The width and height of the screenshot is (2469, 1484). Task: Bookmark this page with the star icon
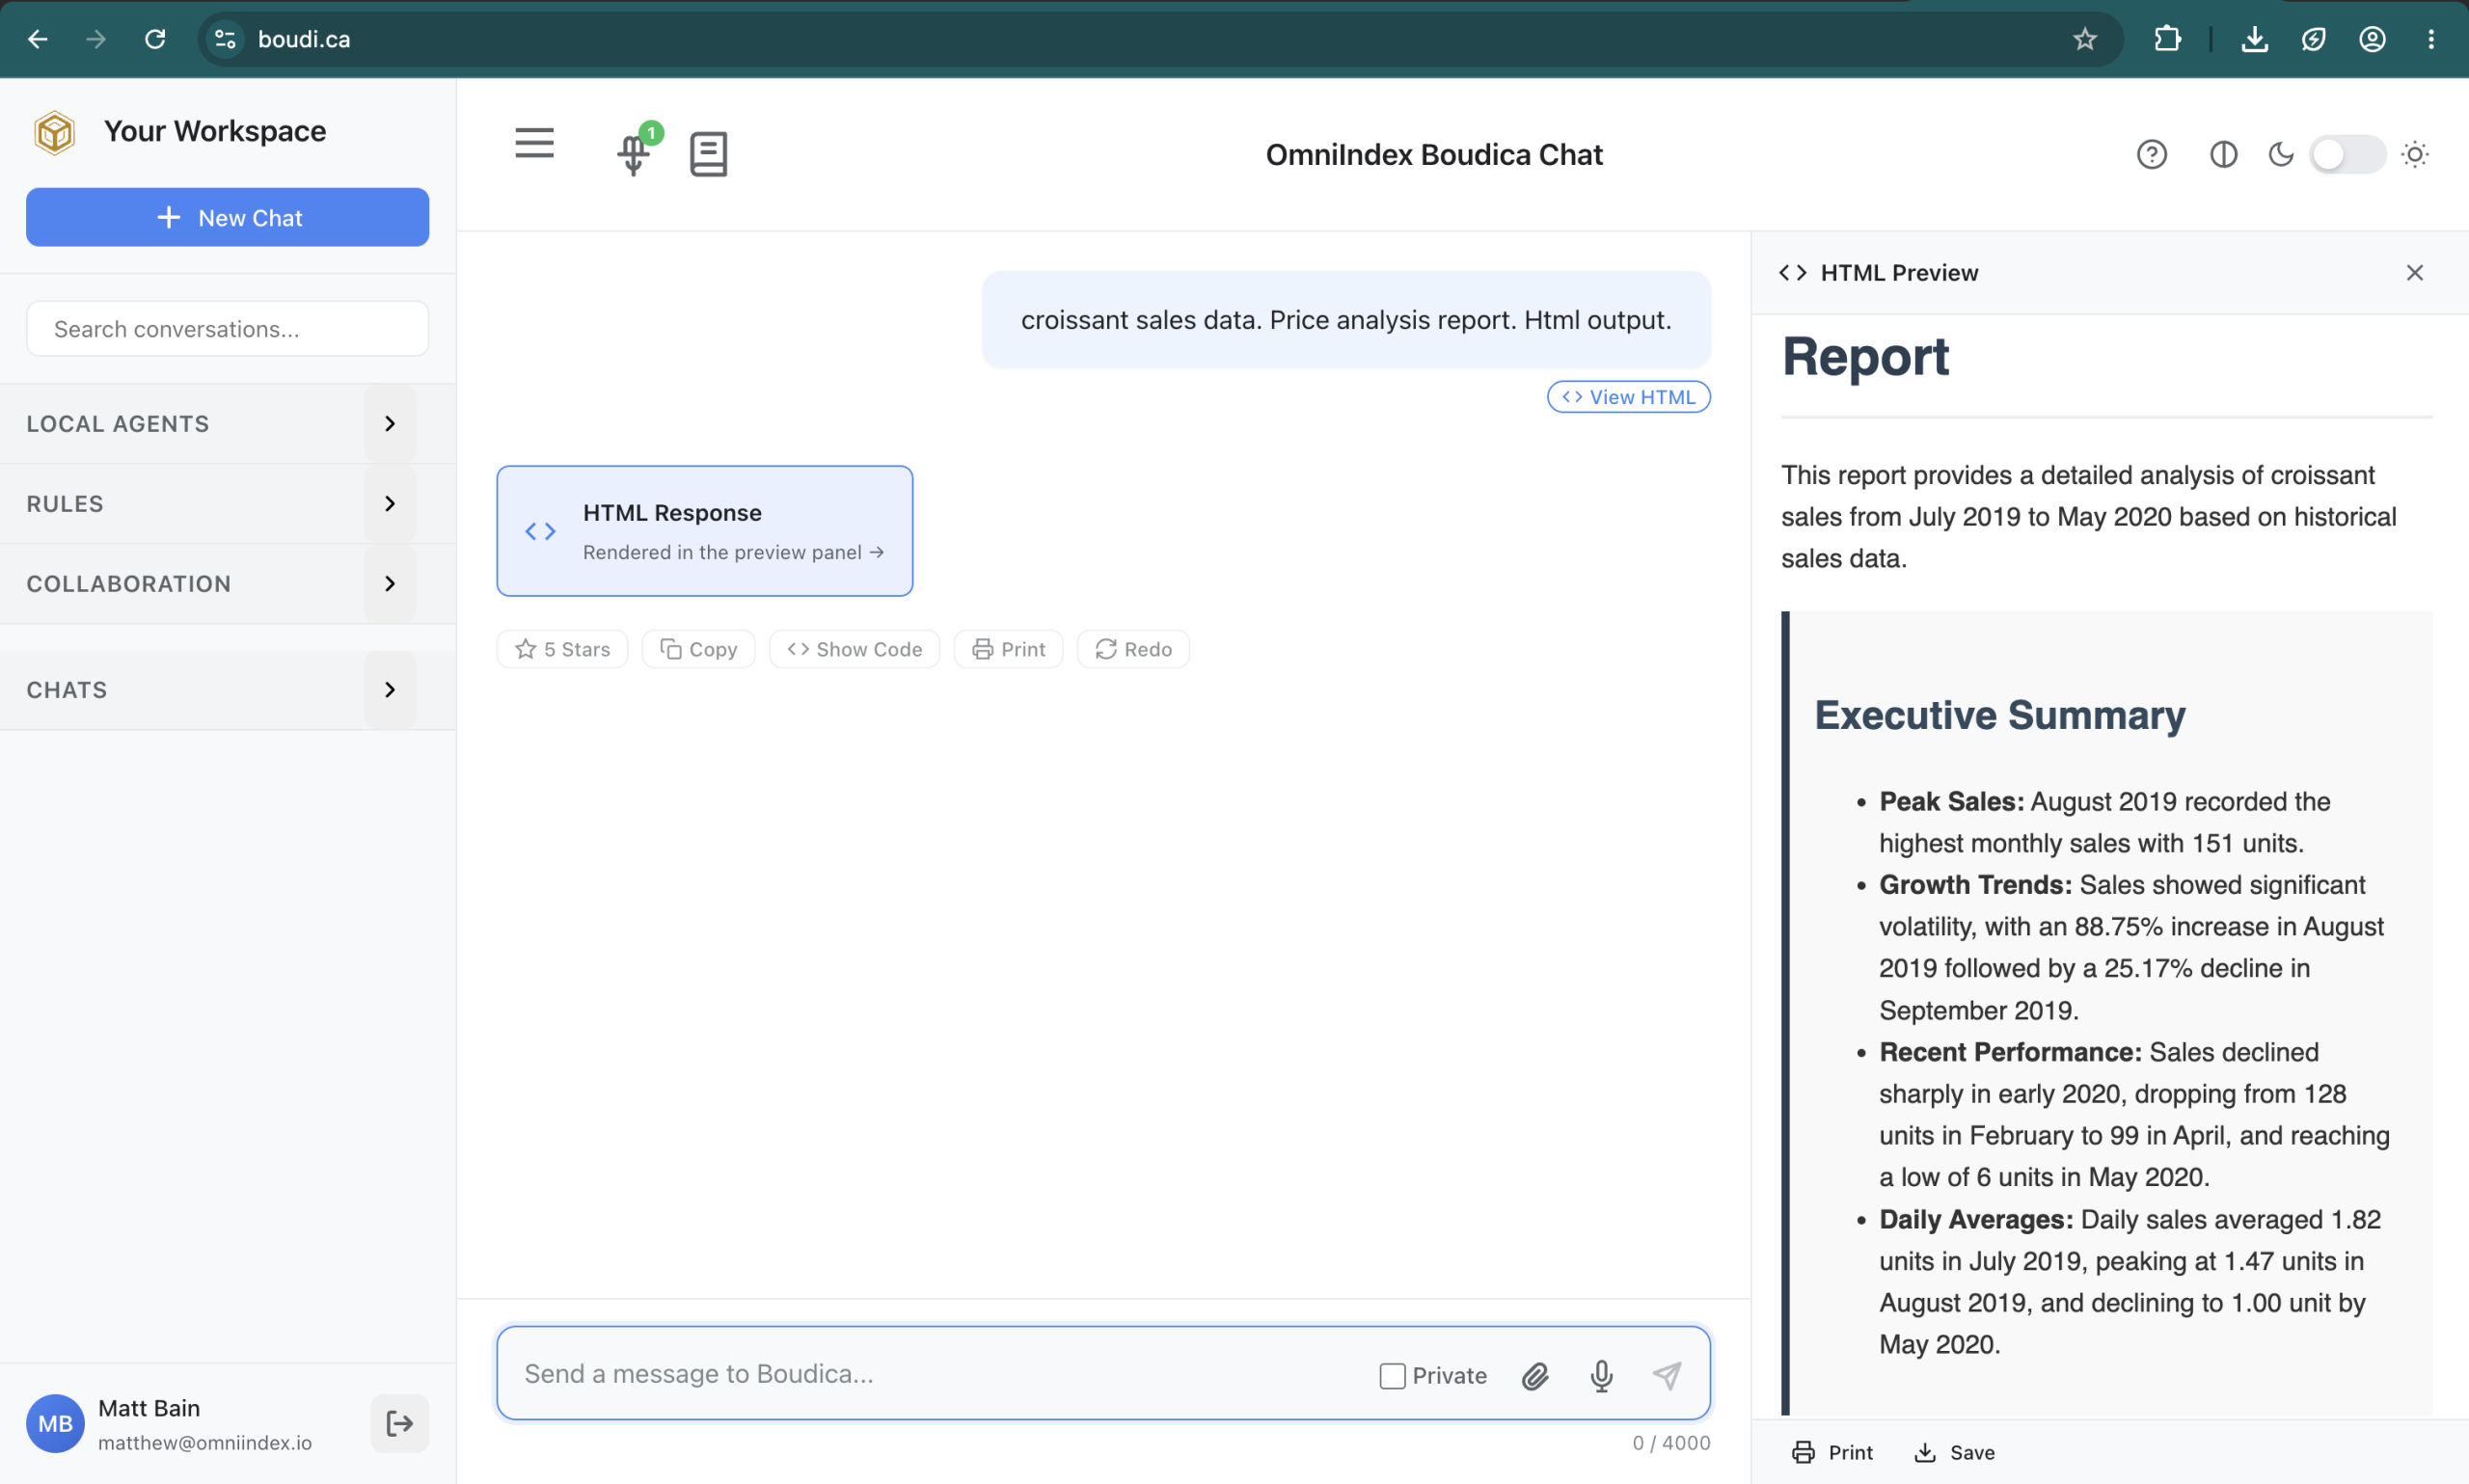coord(2085,39)
